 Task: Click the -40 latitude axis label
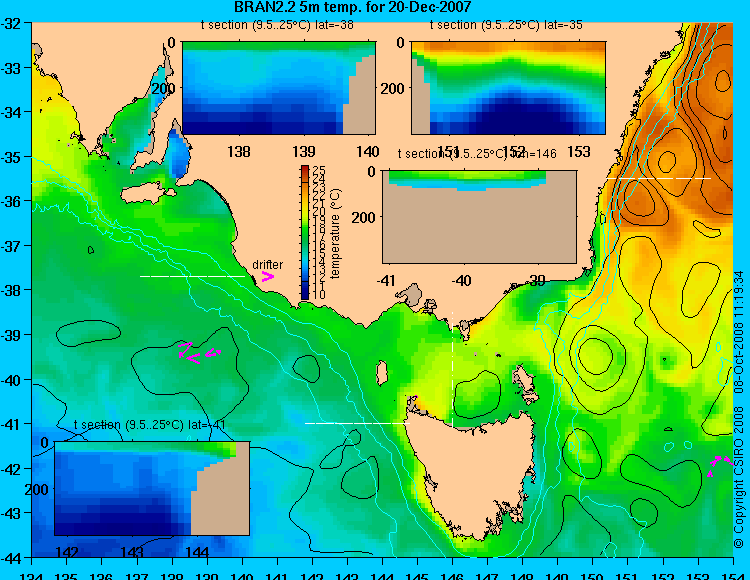pyautogui.click(x=11, y=380)
